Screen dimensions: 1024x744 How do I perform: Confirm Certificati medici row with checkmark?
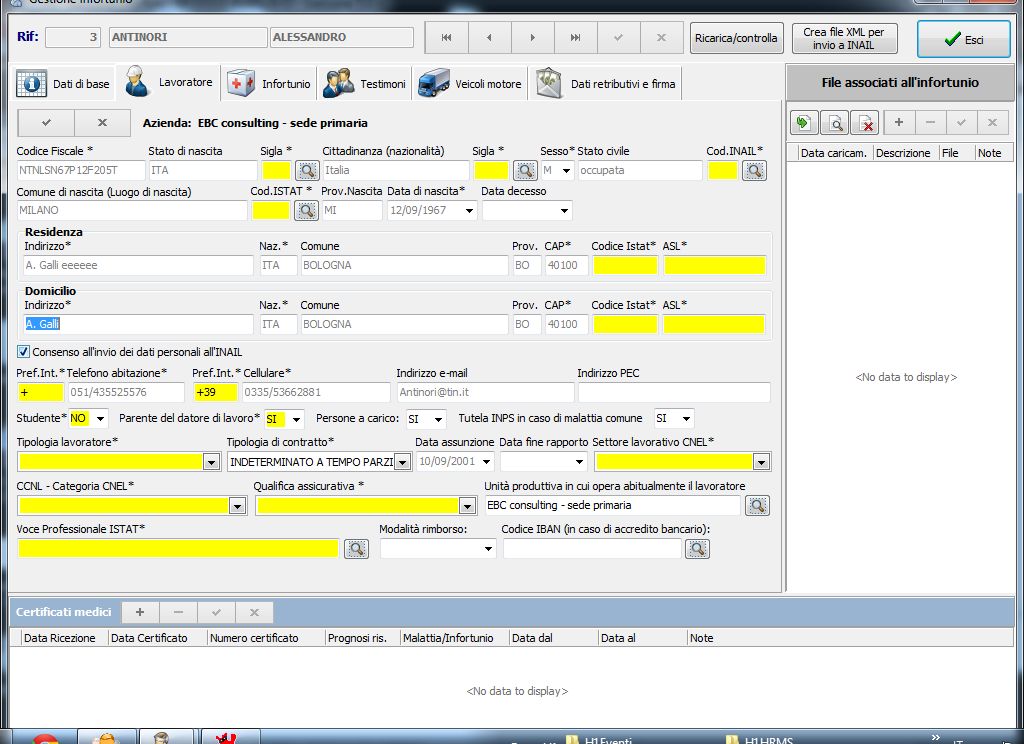[216, 612]
